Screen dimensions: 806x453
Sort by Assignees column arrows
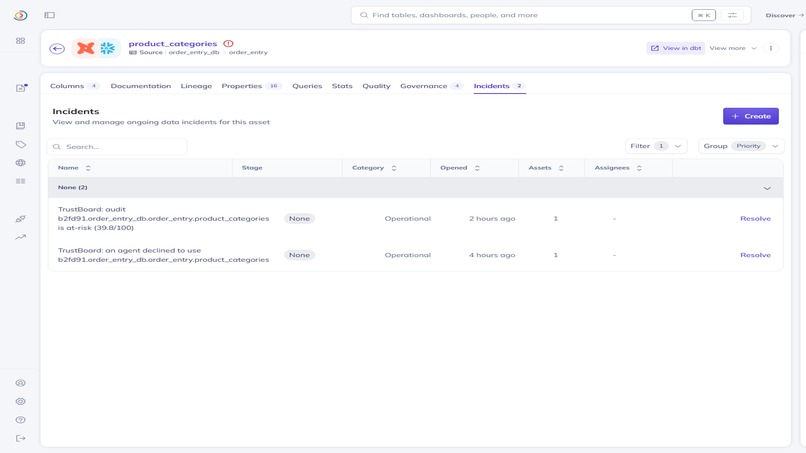(x=639, y=168)
